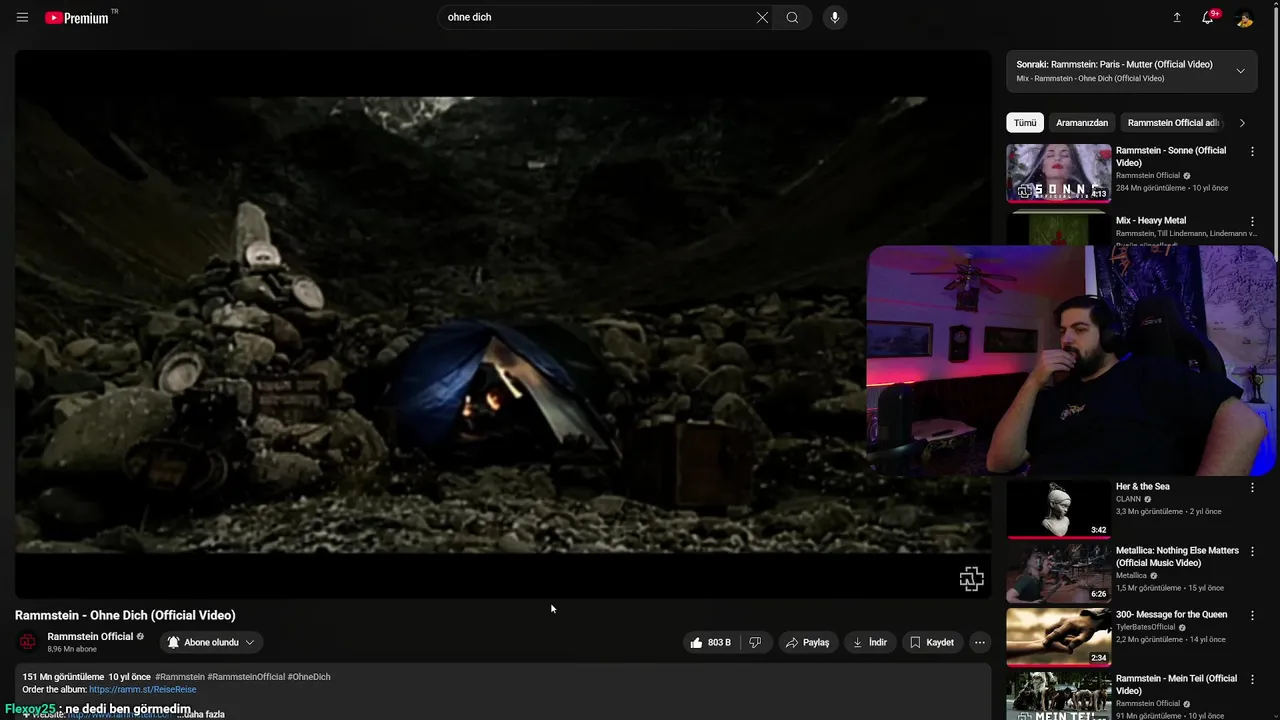Open the notifications bell

1208,17
